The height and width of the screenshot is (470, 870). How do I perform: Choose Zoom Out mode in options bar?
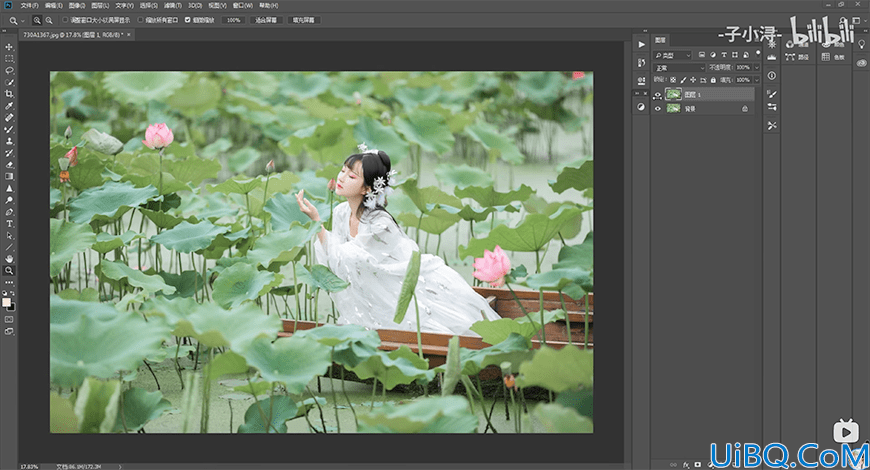(x=49, y=20)
